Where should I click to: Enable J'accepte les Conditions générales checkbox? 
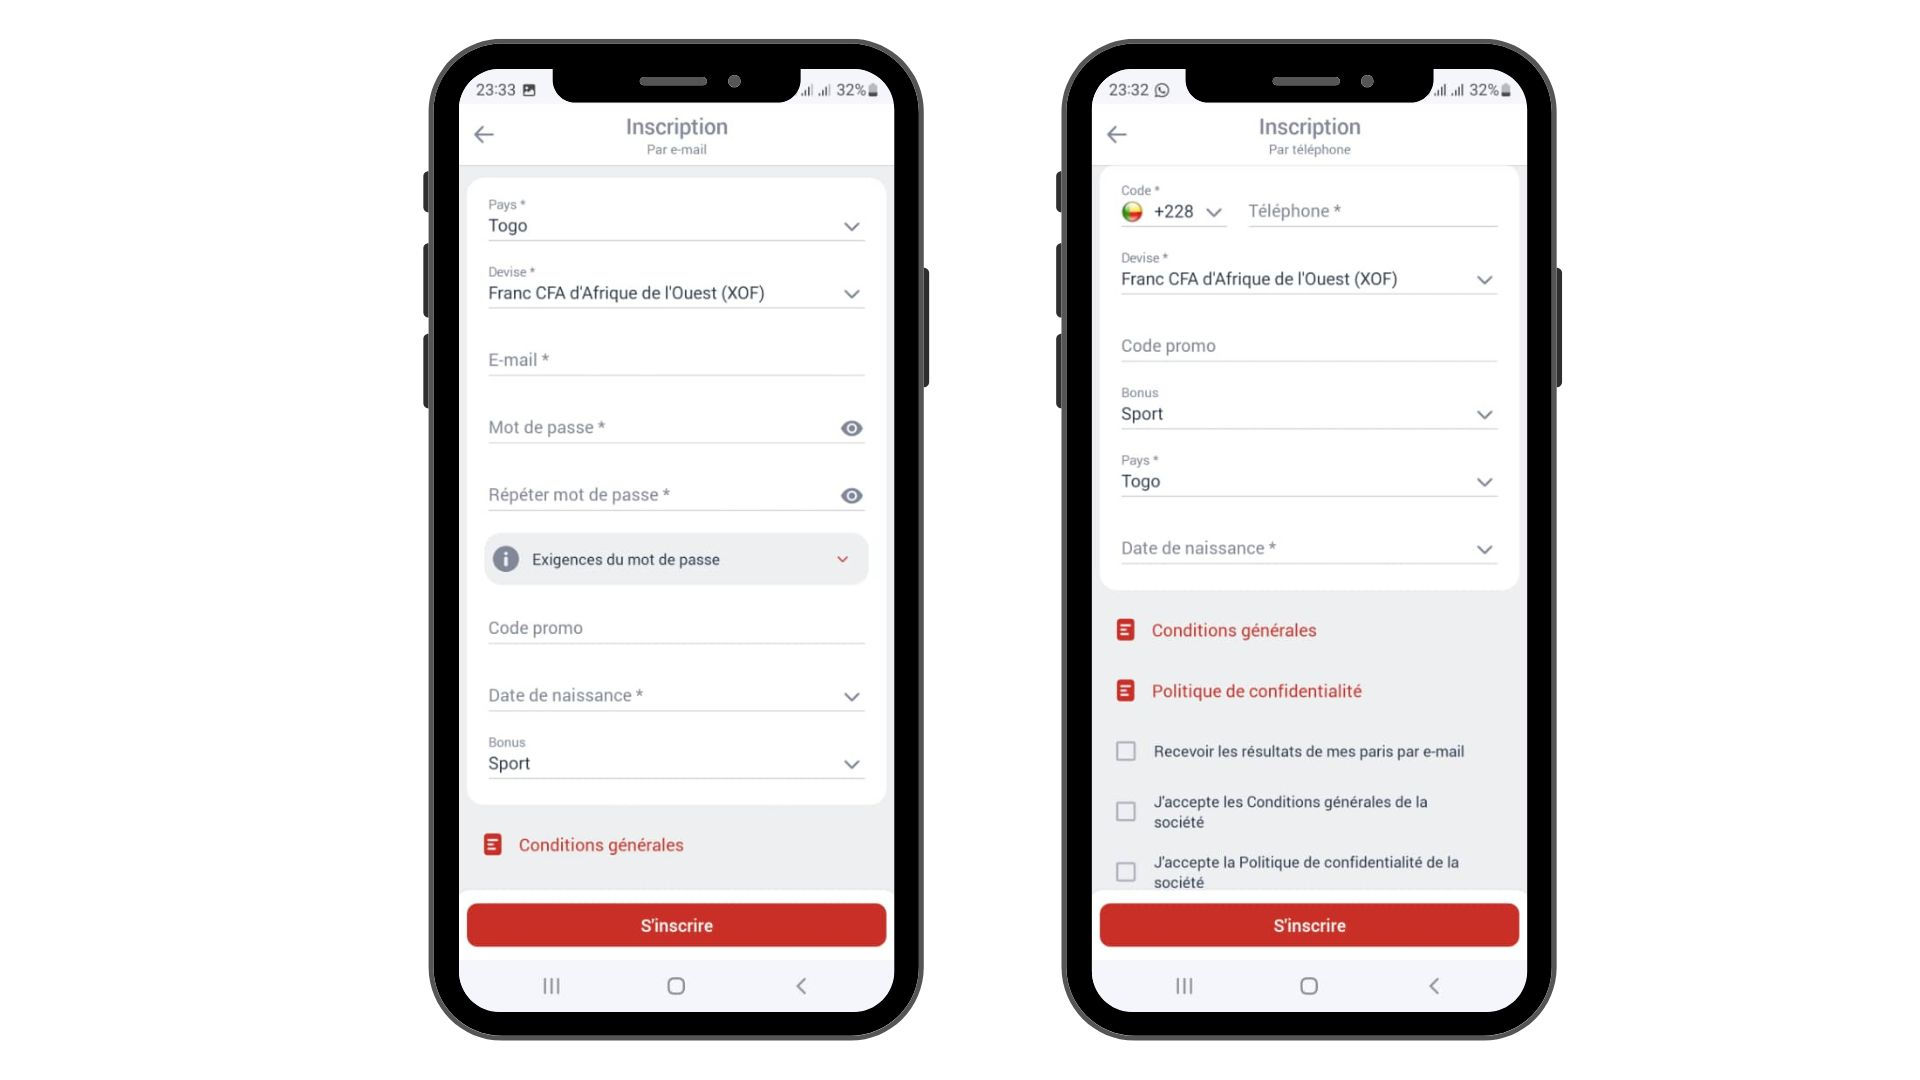point(1126,810)
